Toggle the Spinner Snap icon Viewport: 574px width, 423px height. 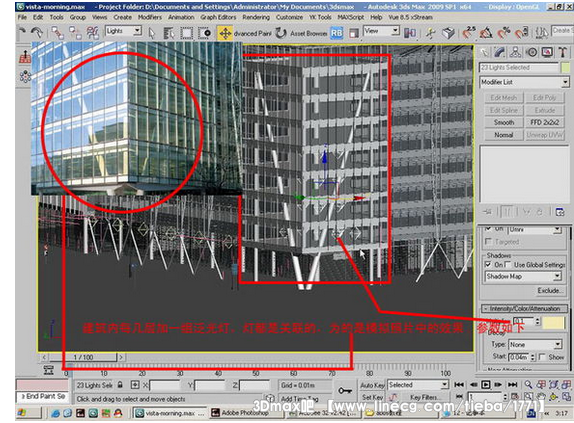coord(521,33)
